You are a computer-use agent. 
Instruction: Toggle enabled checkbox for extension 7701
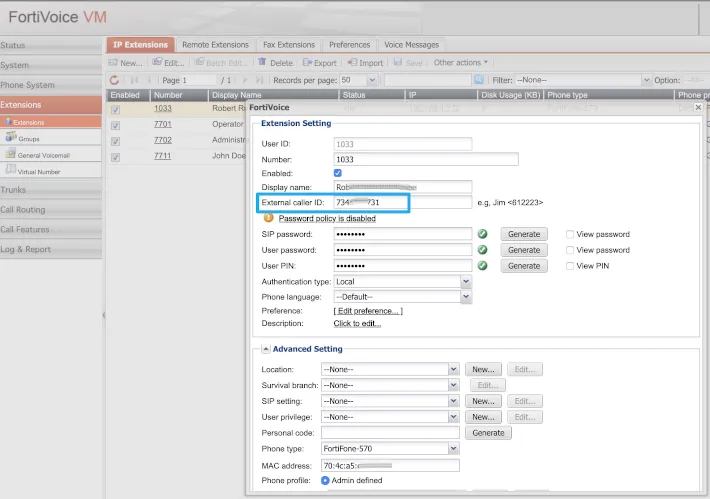[x=115, y=125]
